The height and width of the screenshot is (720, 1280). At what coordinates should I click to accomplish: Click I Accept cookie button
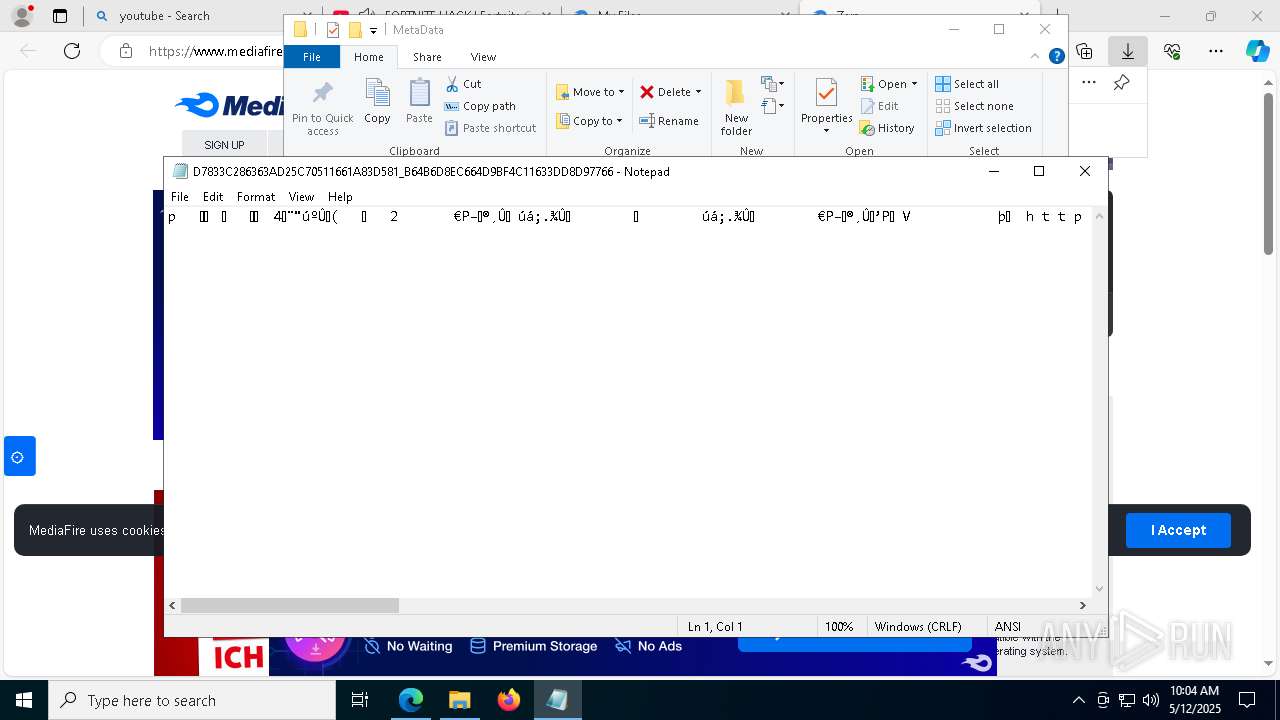(1178, 530)
